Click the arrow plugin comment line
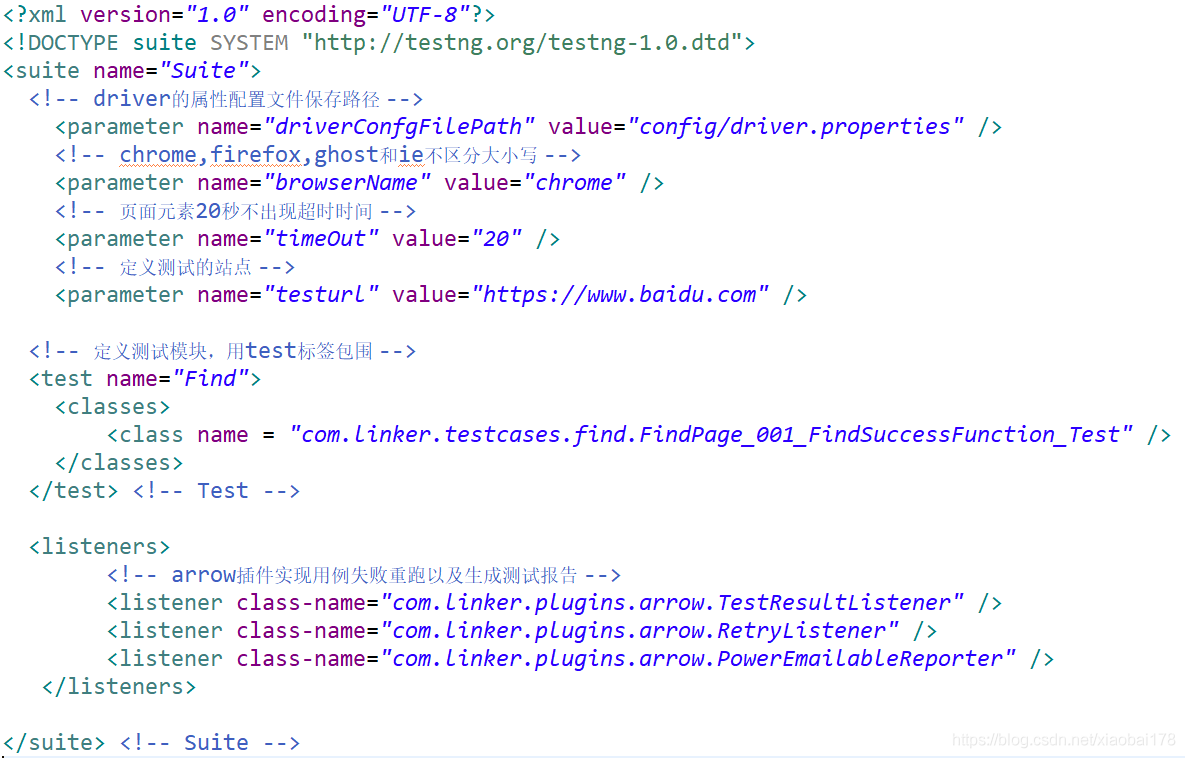Viewport: 1185px width, 758px height. coord(364,575)
